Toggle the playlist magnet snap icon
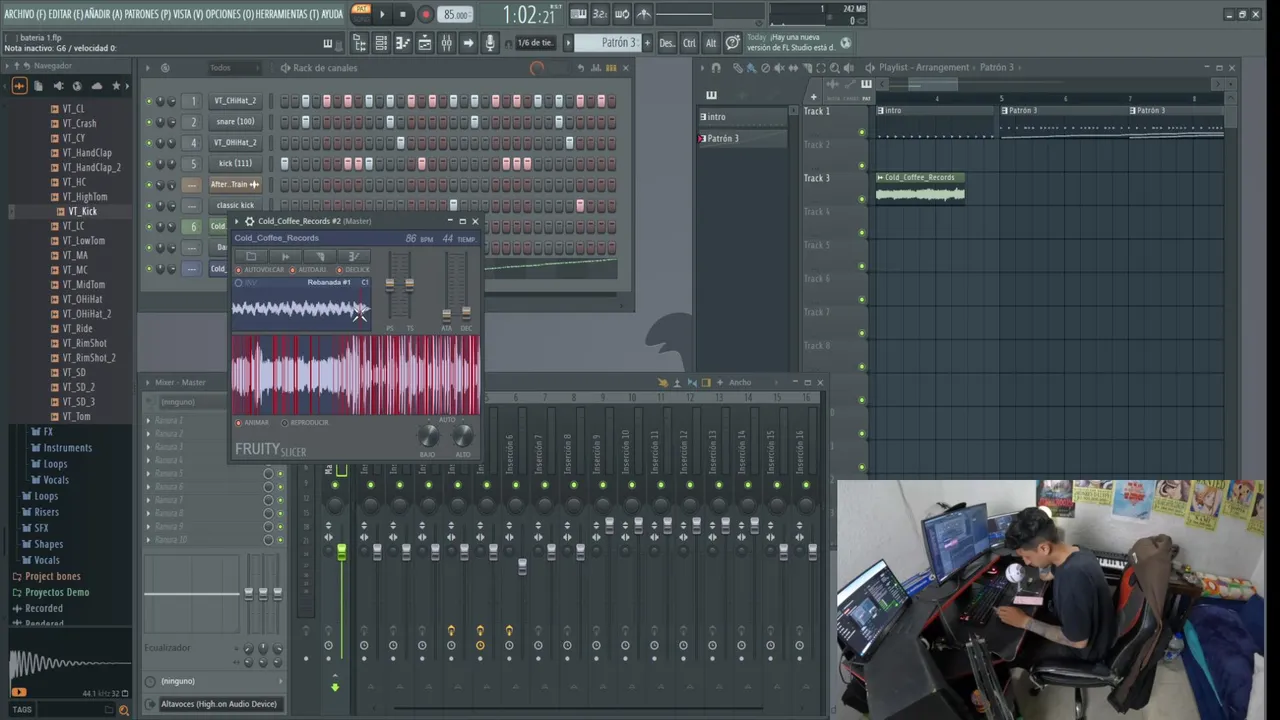This screenshot has width=1280, height=720. pos(716,68)
